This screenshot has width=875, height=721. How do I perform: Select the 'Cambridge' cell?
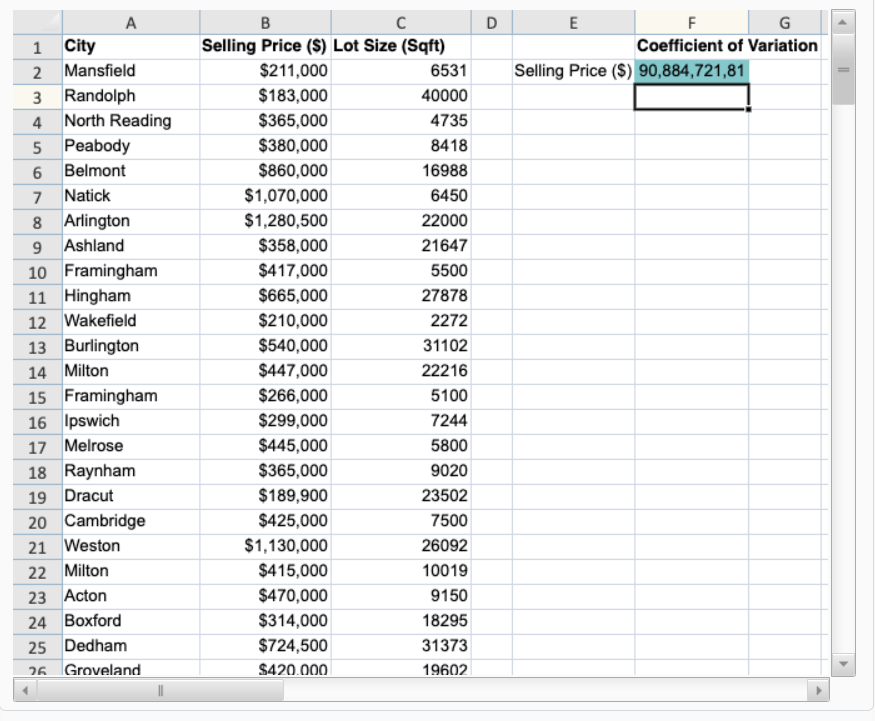coord(131,522)
